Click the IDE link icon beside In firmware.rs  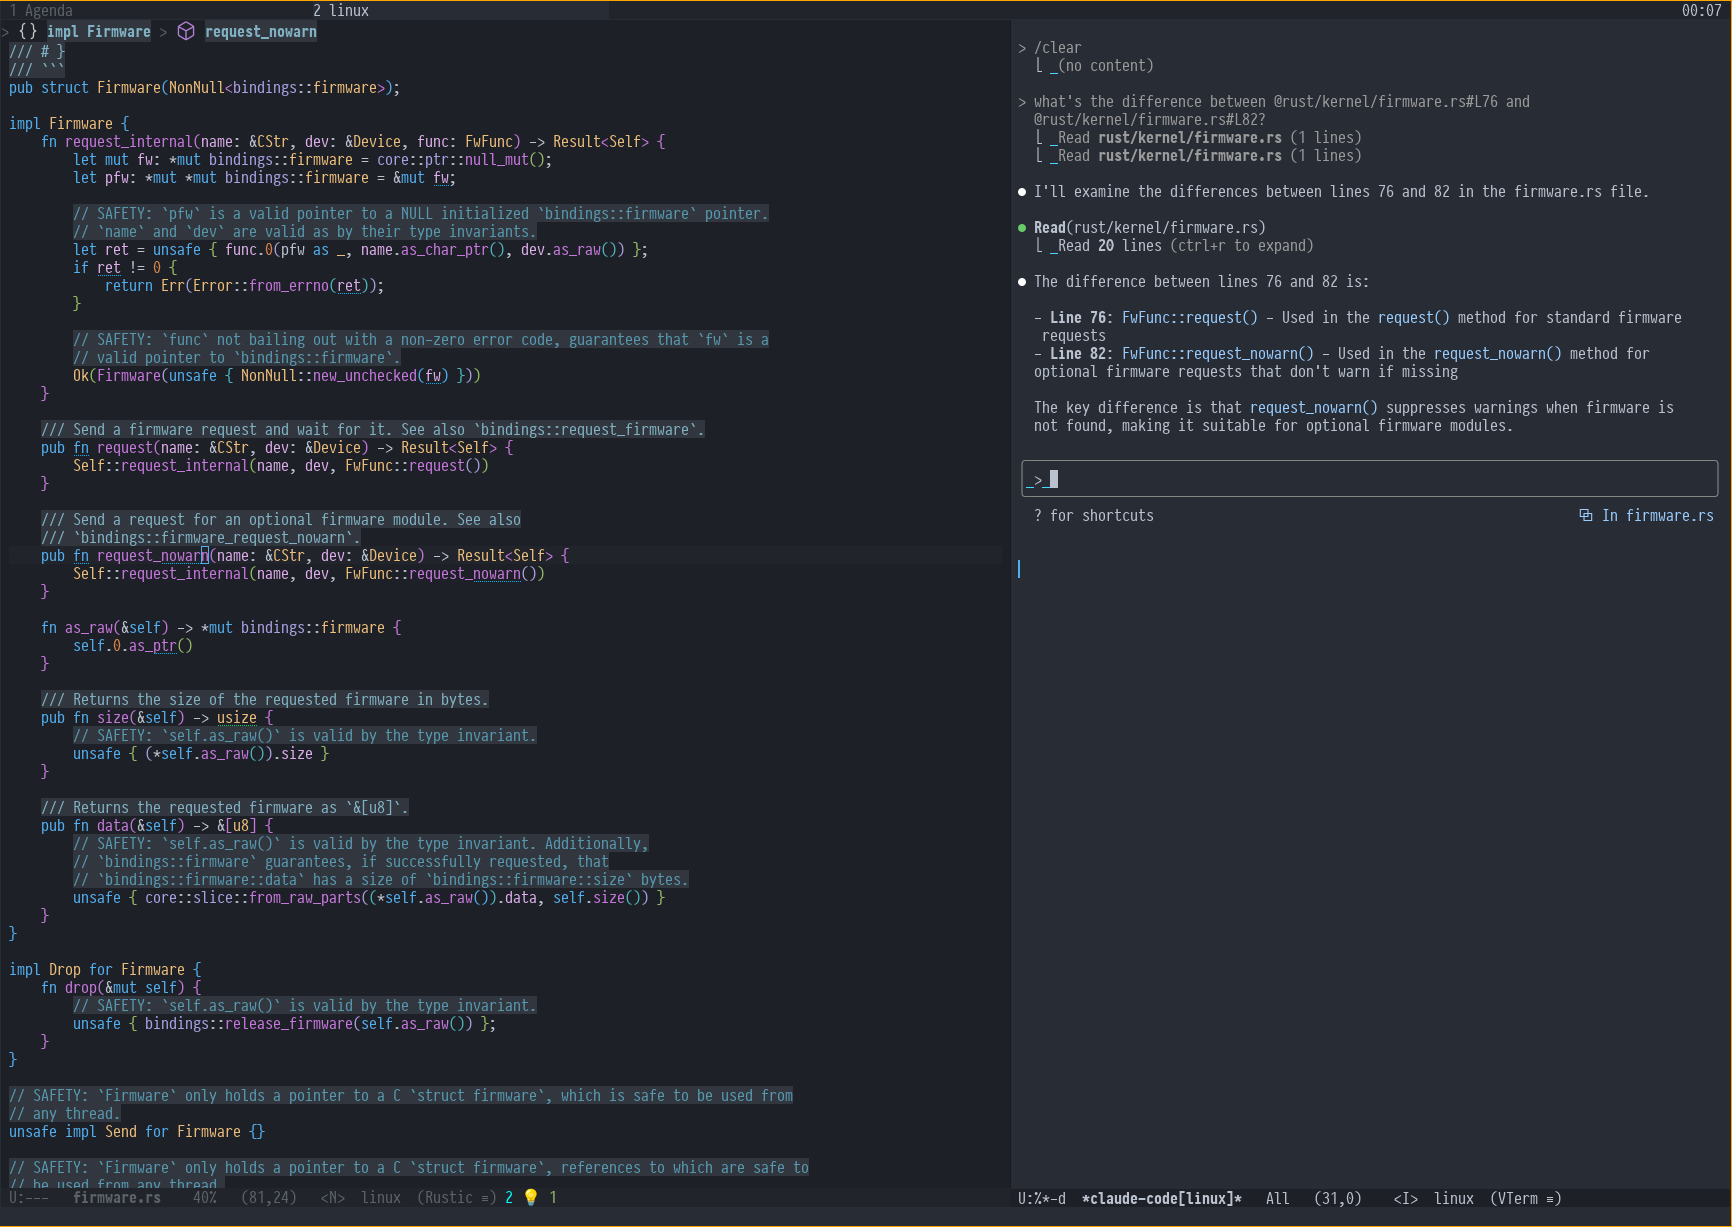coord(1585,515)
